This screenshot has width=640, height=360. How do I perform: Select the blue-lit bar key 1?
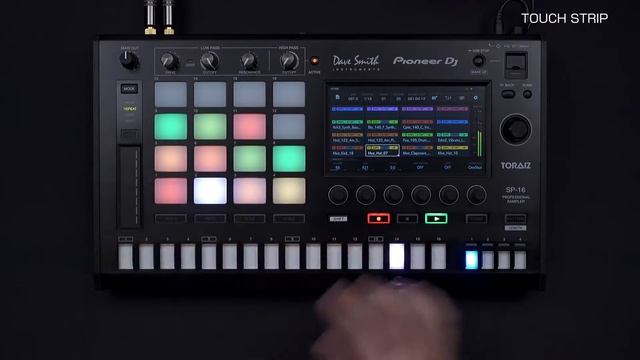pos(471,260)
